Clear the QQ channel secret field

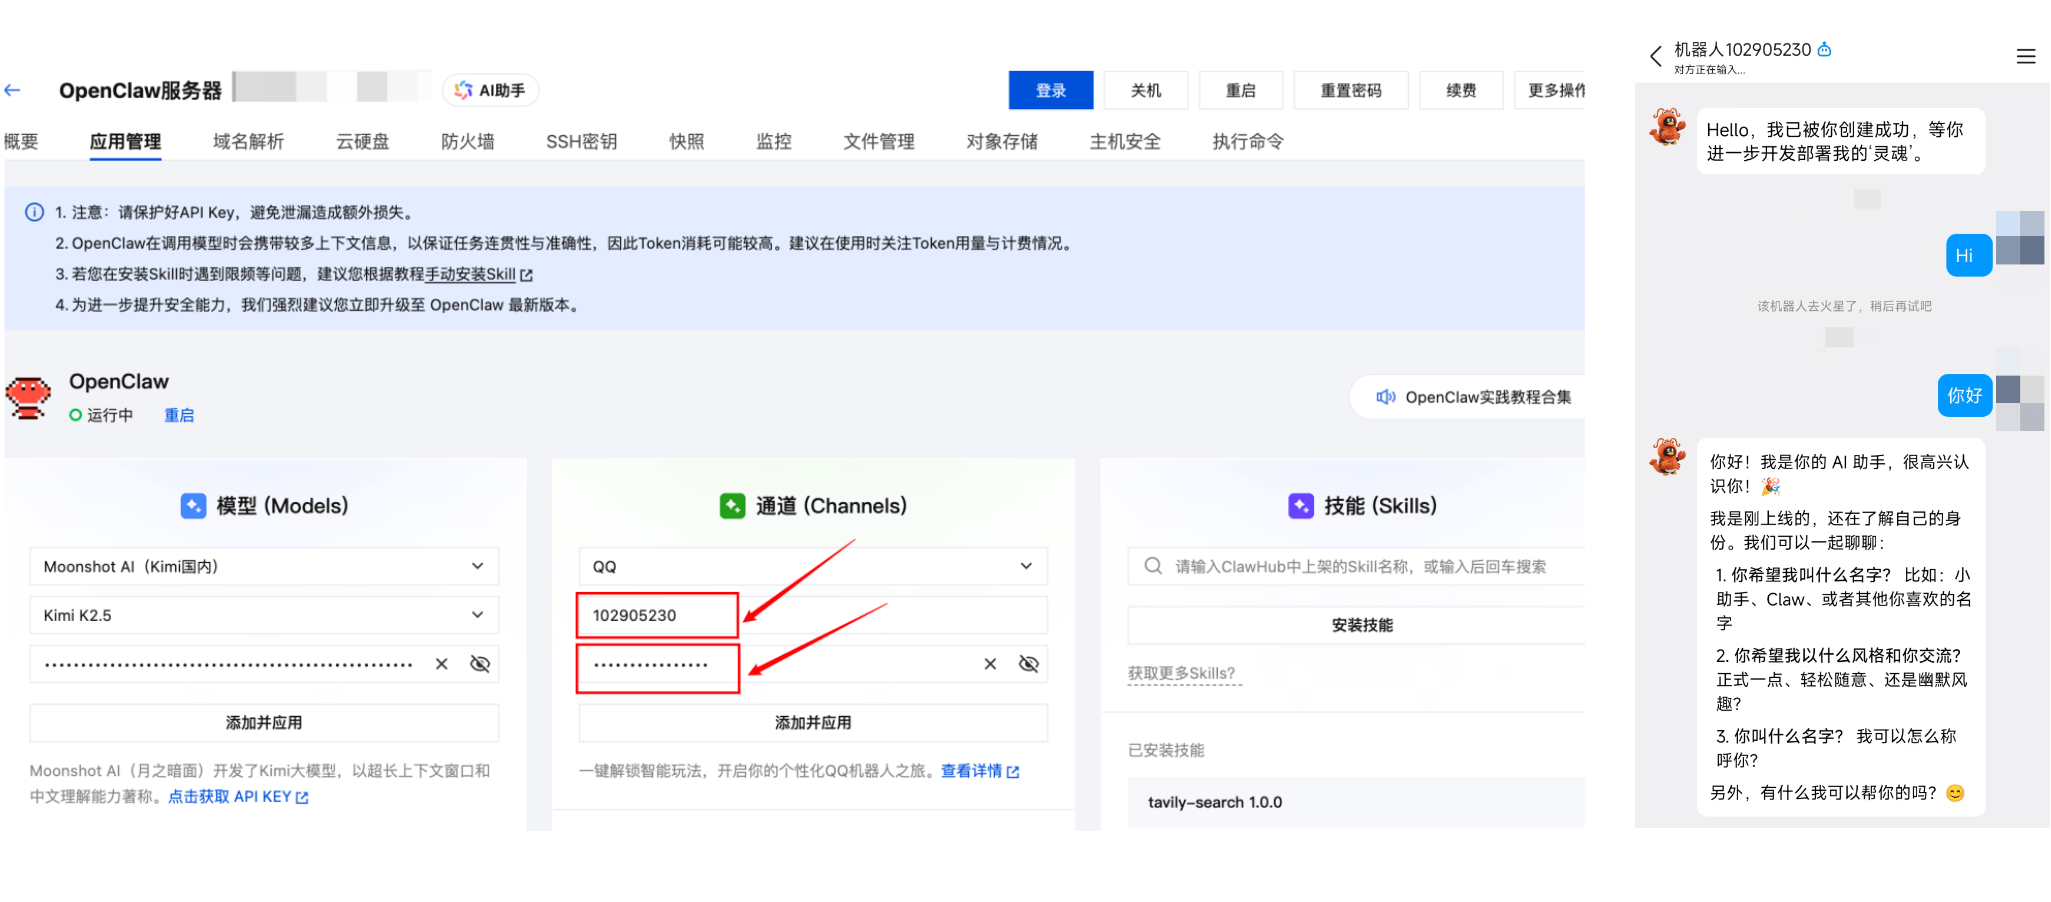(x=990, y=664)
